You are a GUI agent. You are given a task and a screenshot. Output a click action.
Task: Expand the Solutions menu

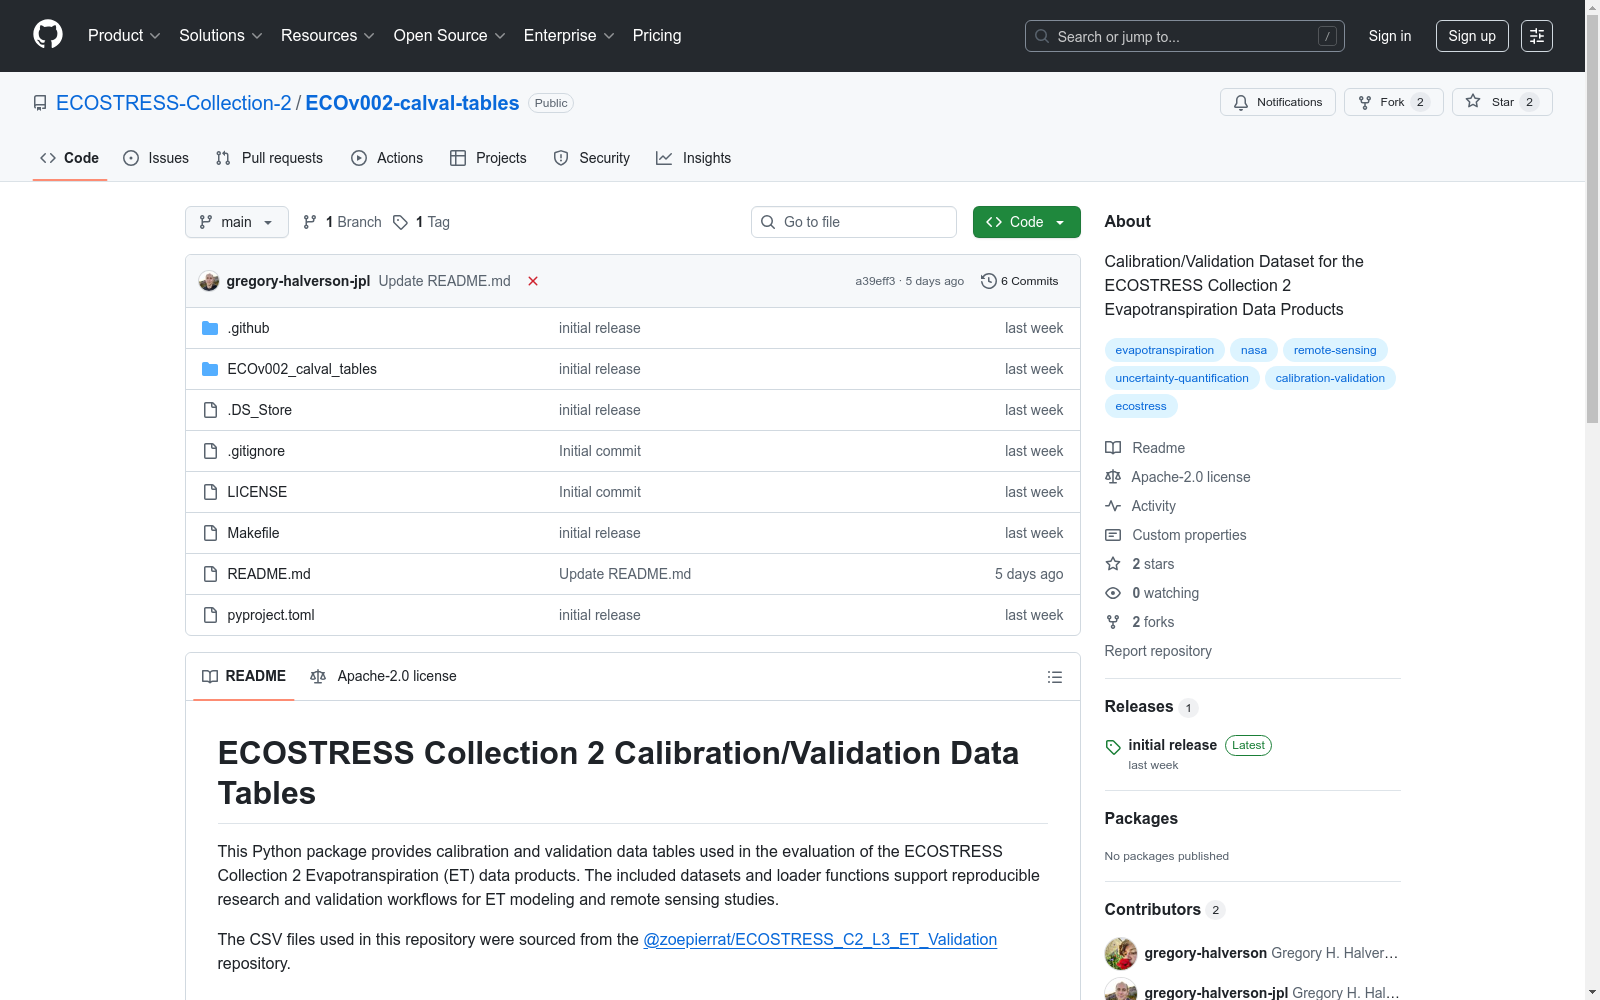(221, 36)
